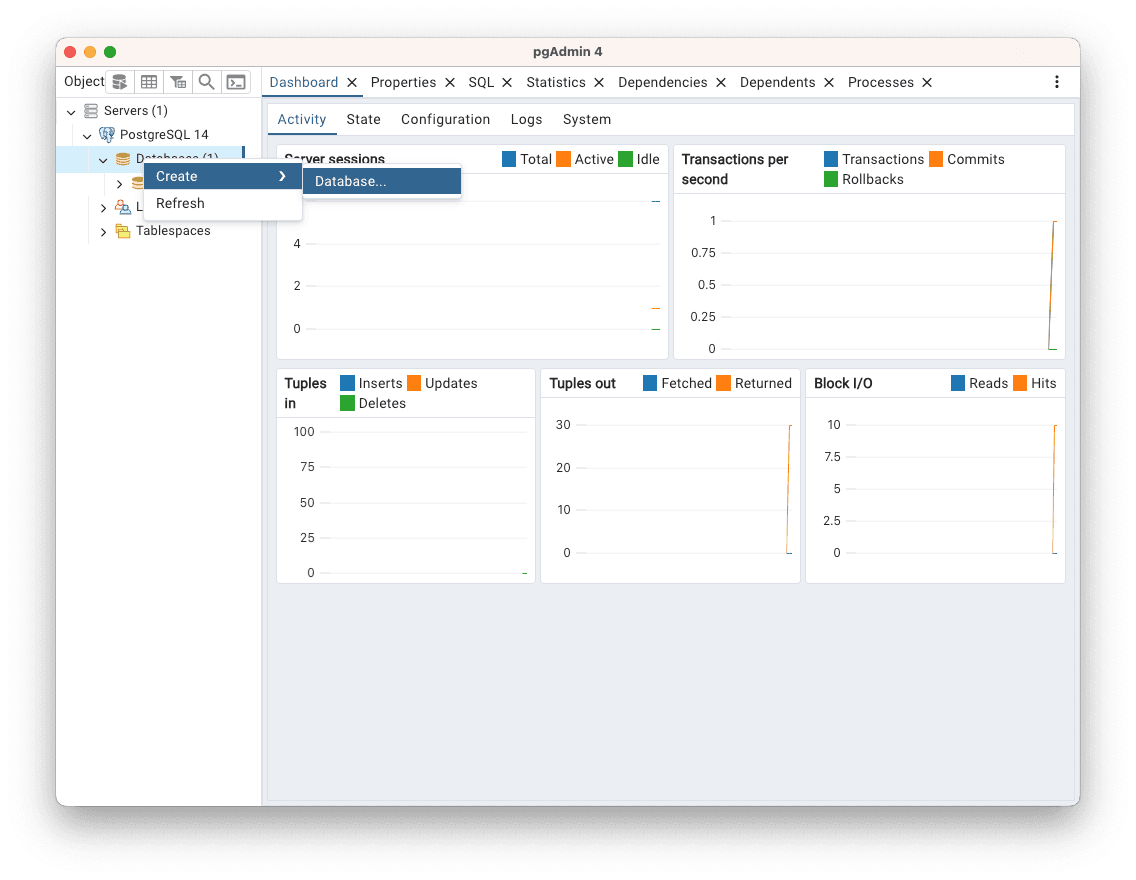Viewport: 1136px width, 880px height.
Task: Click the orange Hits legend swatch
Action: pyautogui.click(x=1019, y=383)
